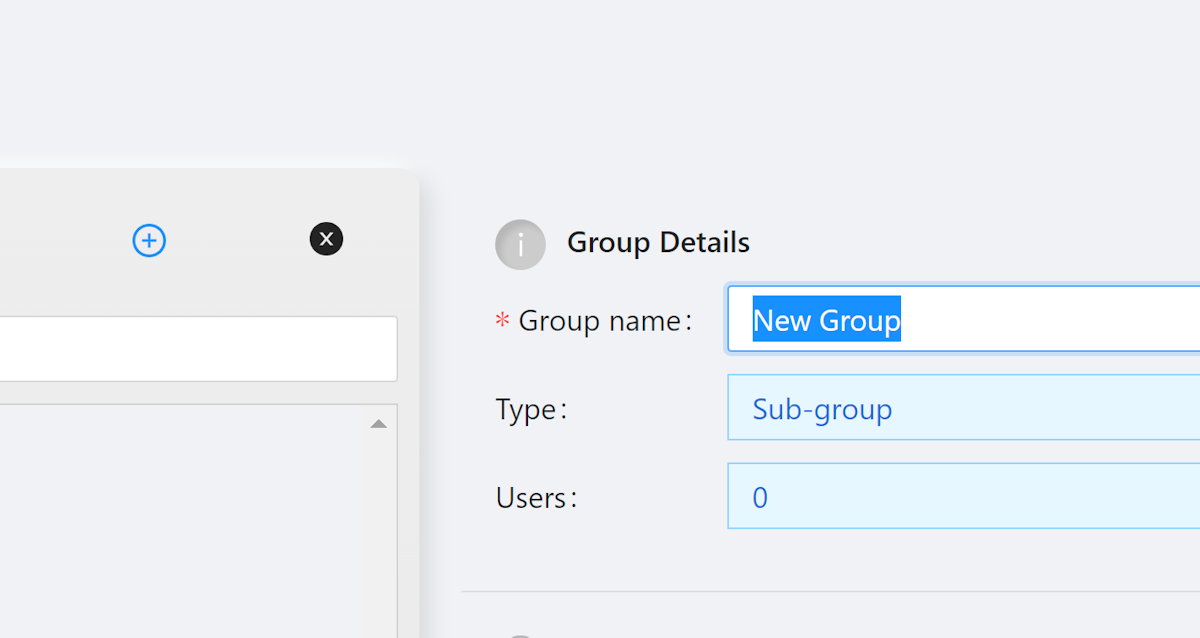
Task: Click the Users field showing 0
Action: 964,495
